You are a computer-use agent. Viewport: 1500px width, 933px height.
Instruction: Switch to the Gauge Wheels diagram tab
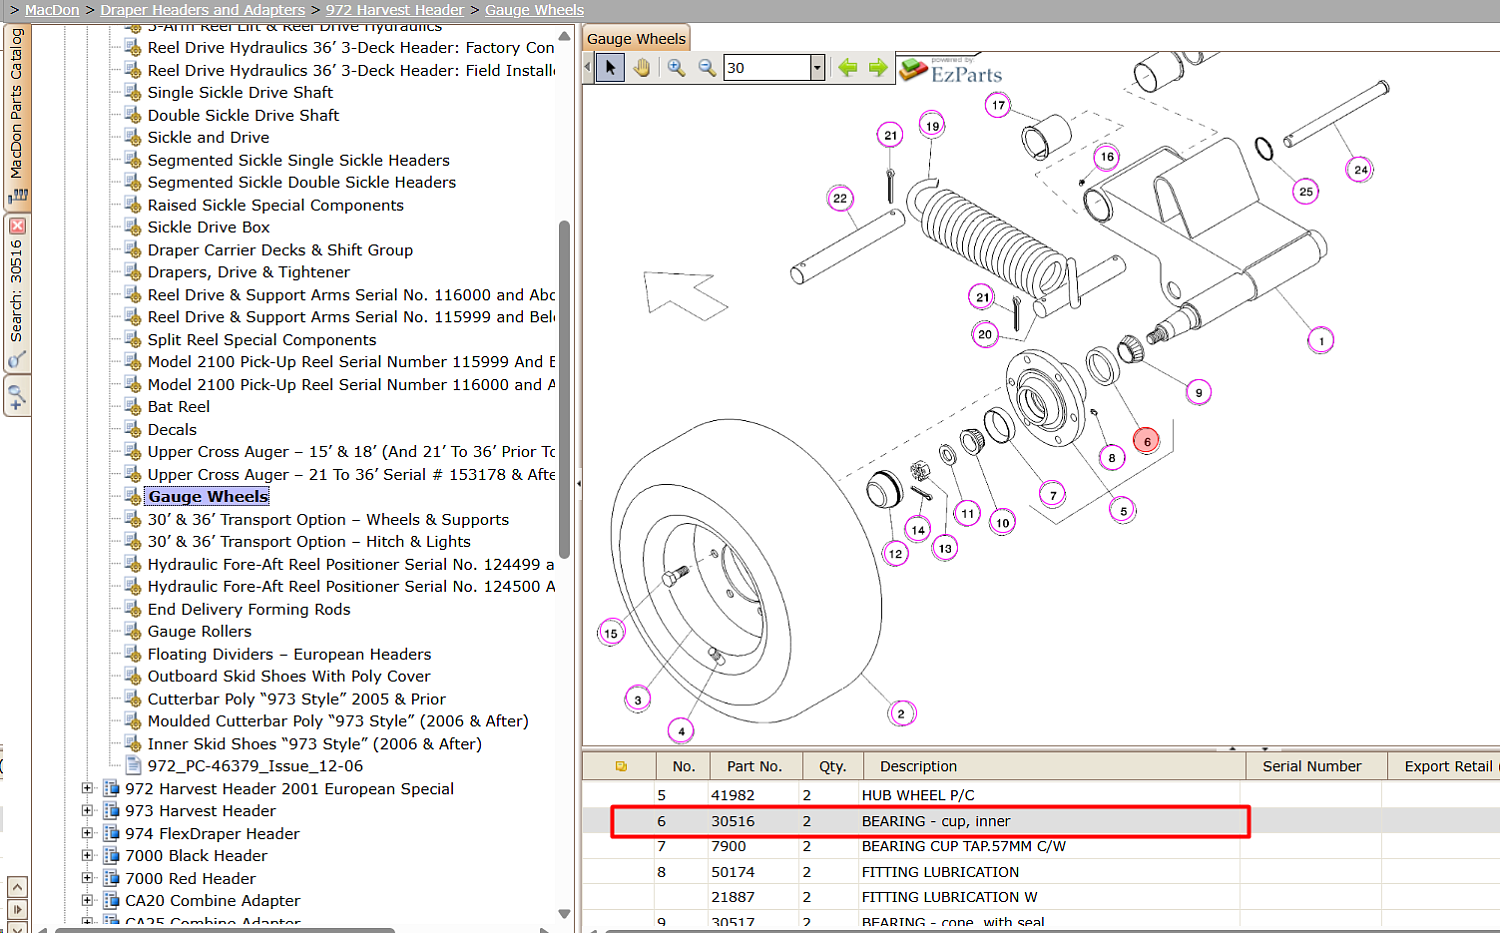[x=637, y=39]
